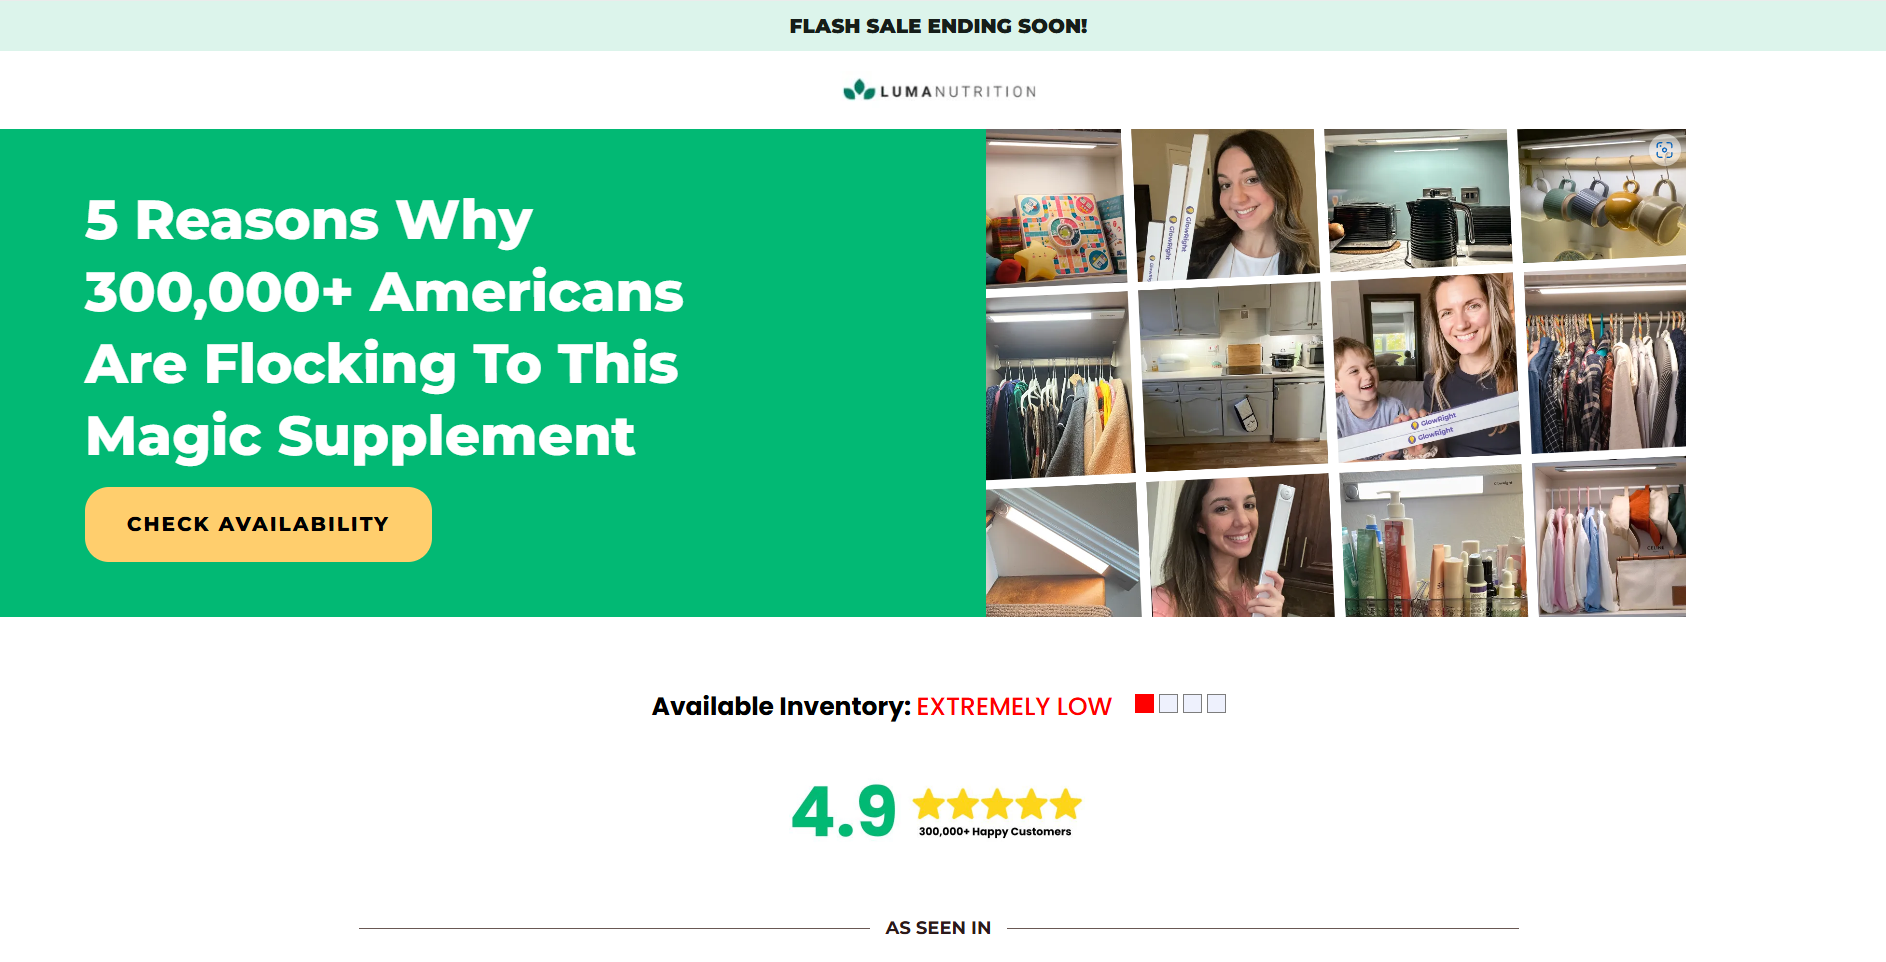
Task: Click the 5 Reasons Why headline
Action: 384,327
